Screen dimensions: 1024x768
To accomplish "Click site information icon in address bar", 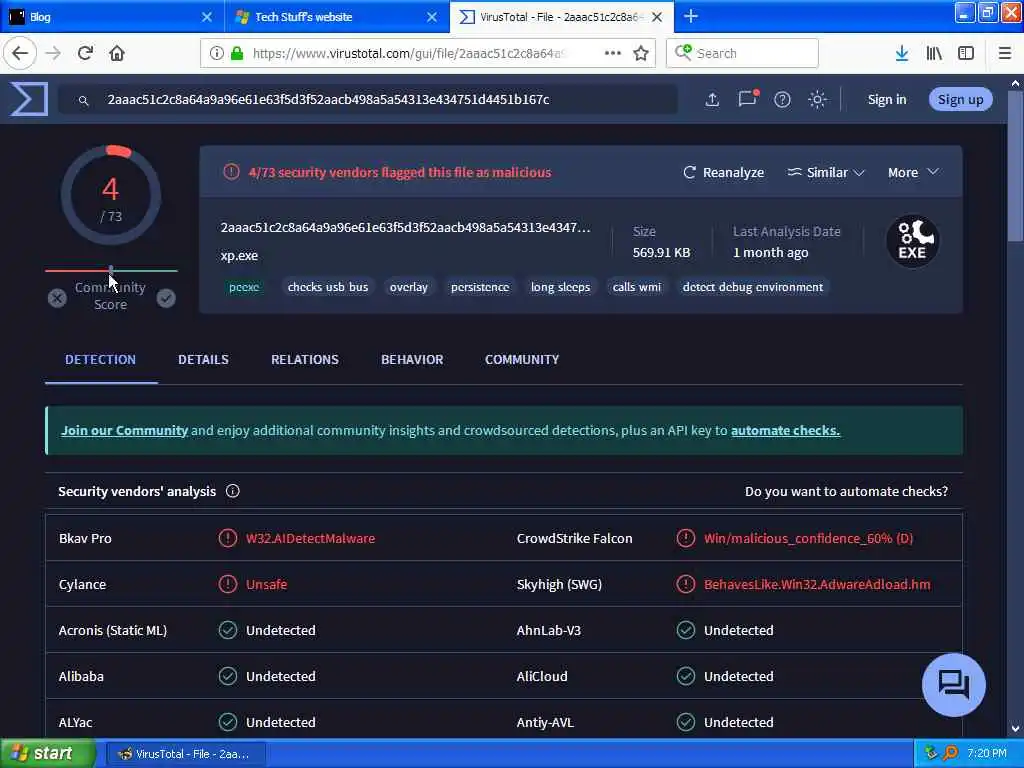I will coord(216,53).
